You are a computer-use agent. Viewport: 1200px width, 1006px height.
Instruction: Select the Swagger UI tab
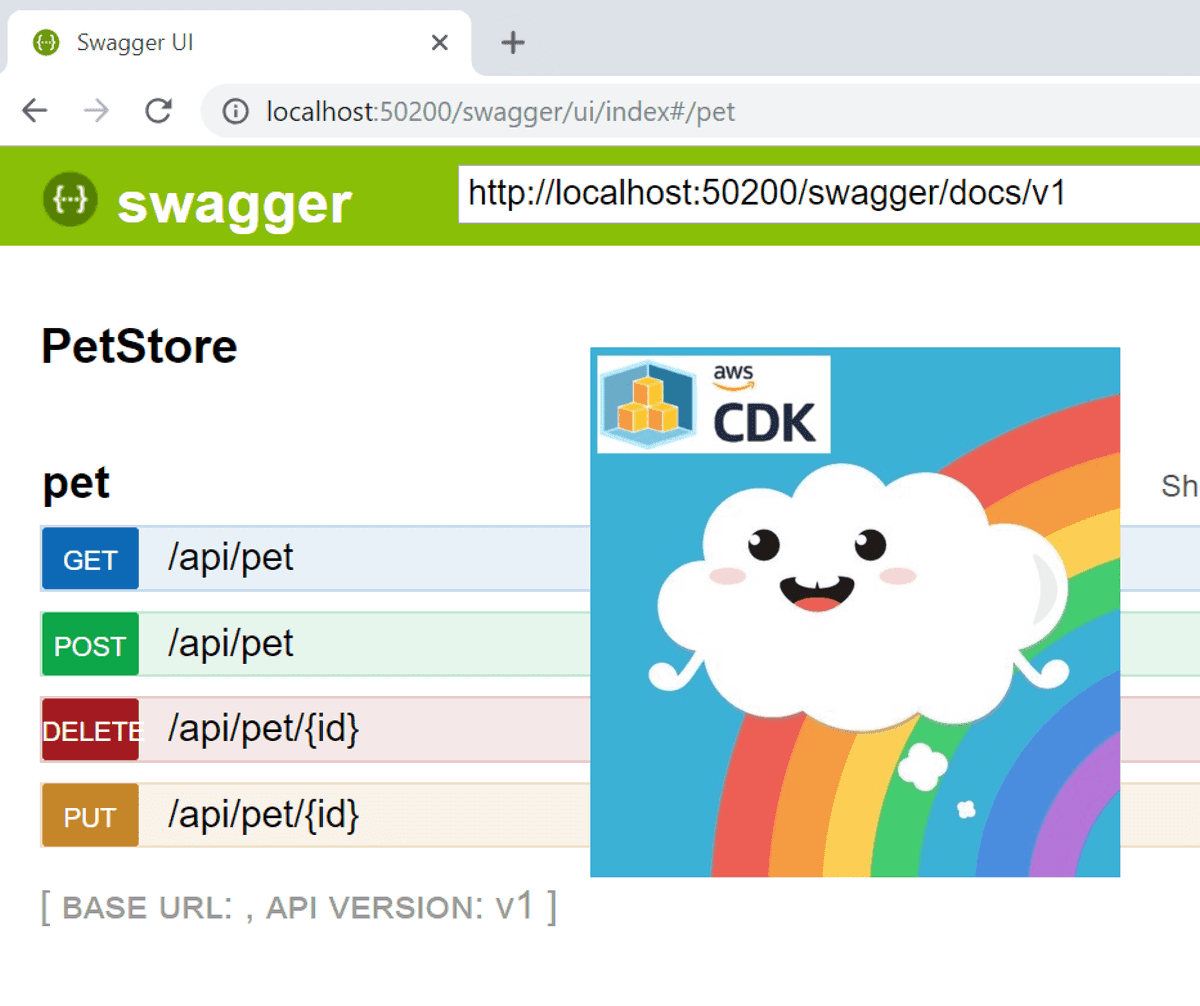238,42
